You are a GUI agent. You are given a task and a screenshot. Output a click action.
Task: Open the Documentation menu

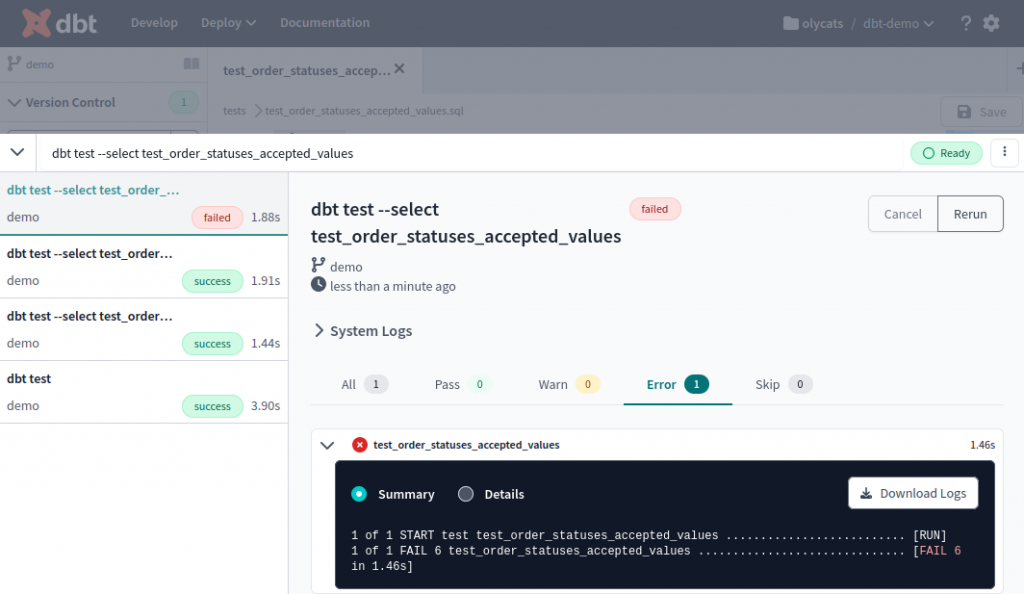tap(325, 23)
